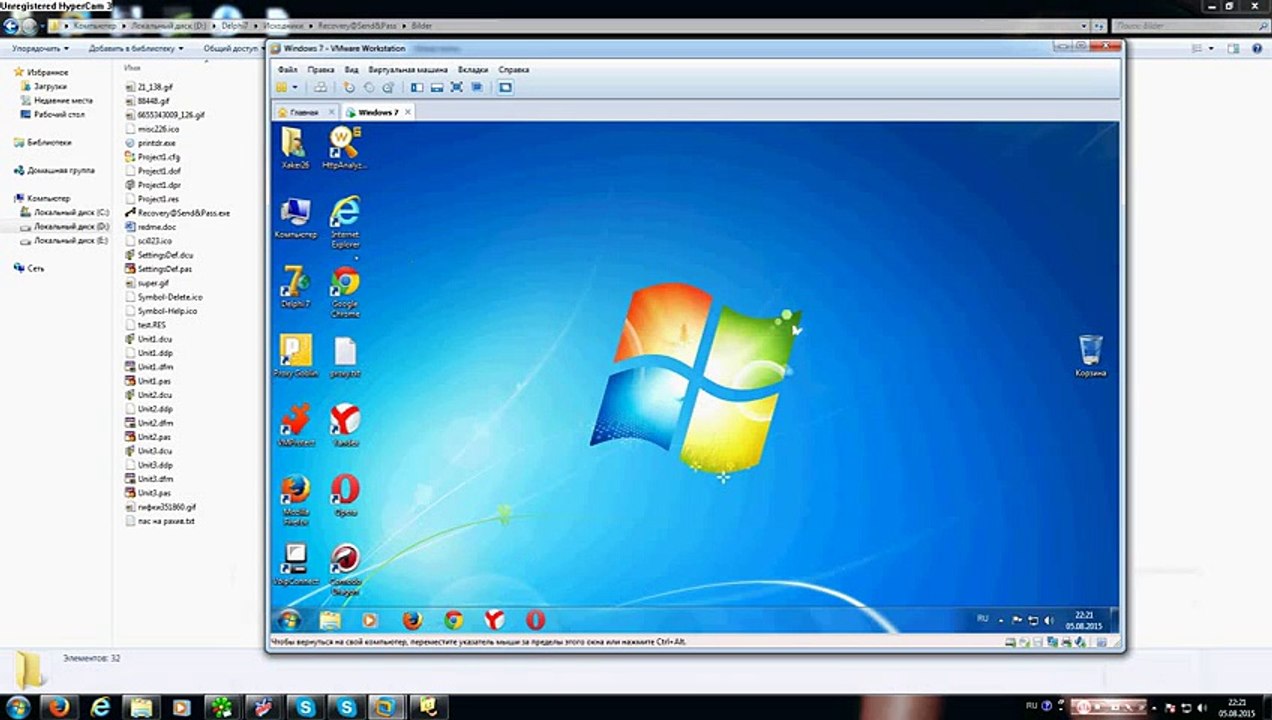Open Вид menu in VMware

tap(351, 70)
